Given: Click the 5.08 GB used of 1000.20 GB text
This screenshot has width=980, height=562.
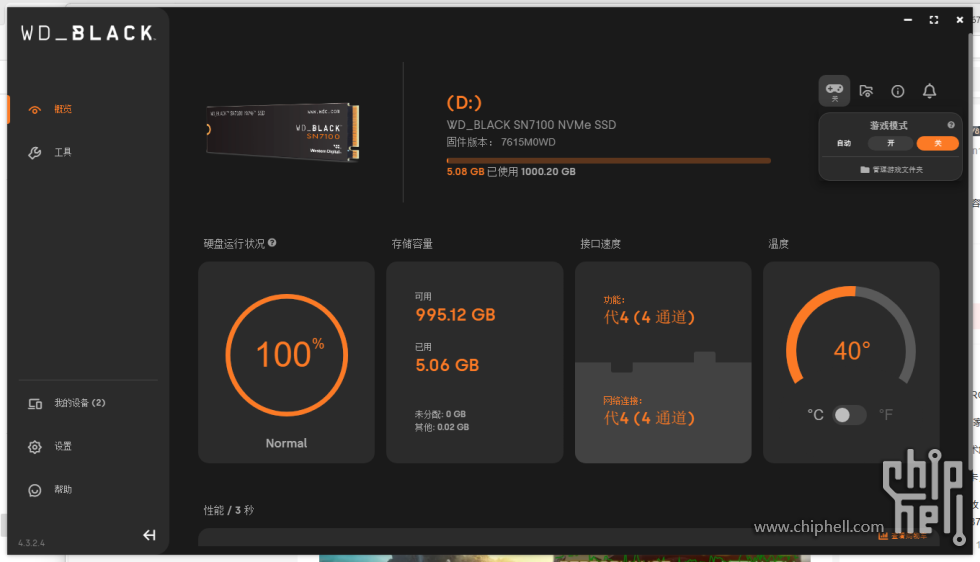Looking at the screenshot, I should [511, 172].
